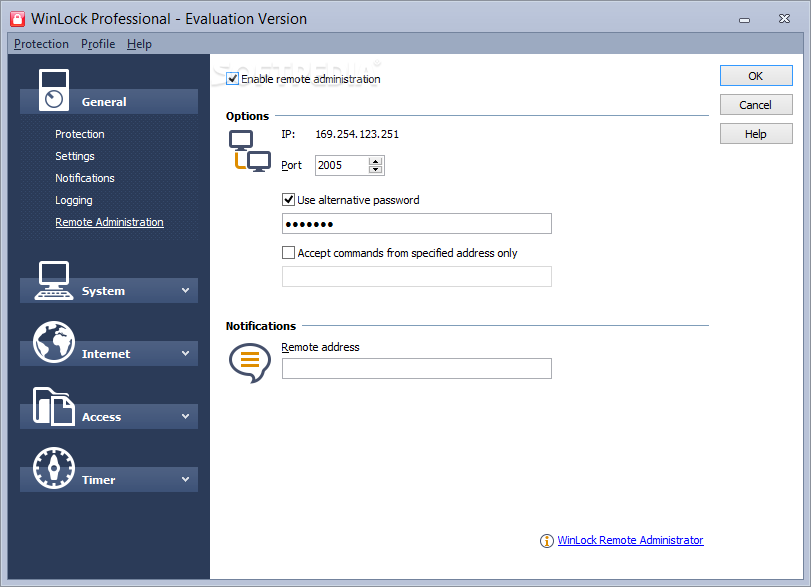
Task: Select Settings in the sidebar
Action: point(74,156)
